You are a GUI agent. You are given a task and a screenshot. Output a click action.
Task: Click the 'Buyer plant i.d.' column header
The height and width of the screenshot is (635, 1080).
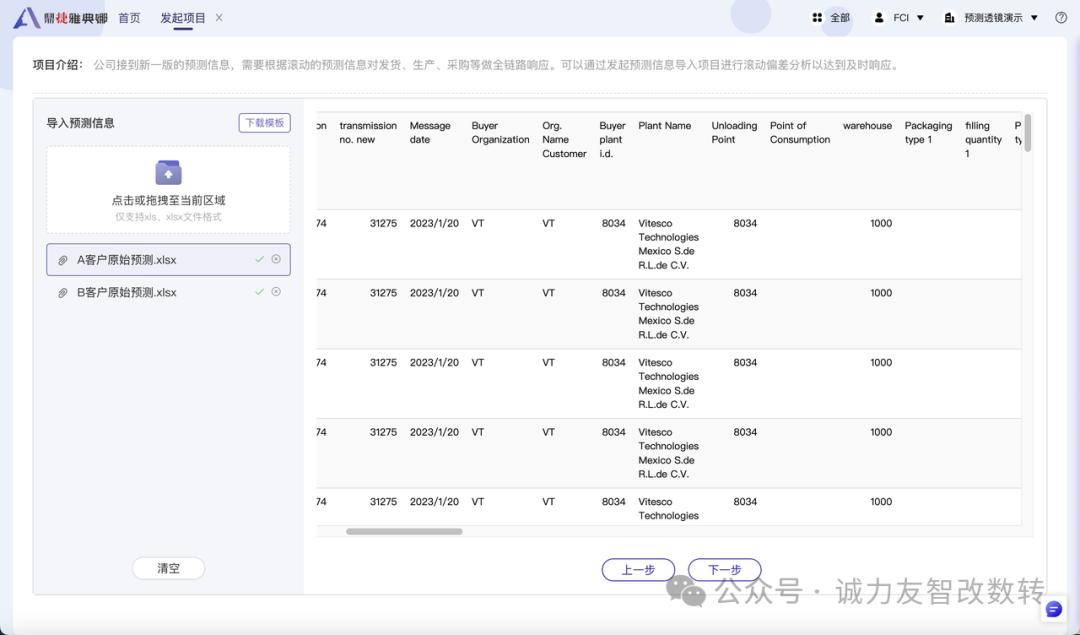click(612, 140)
